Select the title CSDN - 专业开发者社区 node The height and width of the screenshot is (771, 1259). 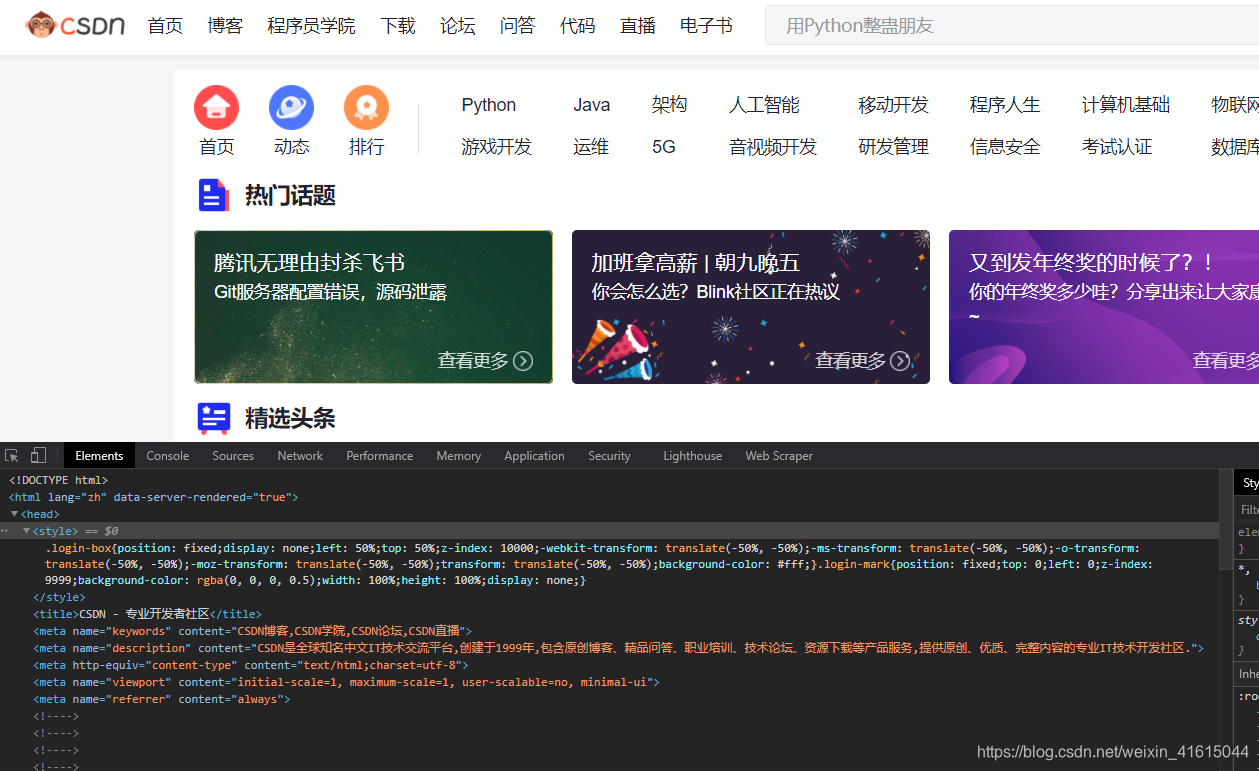[147, 614]
